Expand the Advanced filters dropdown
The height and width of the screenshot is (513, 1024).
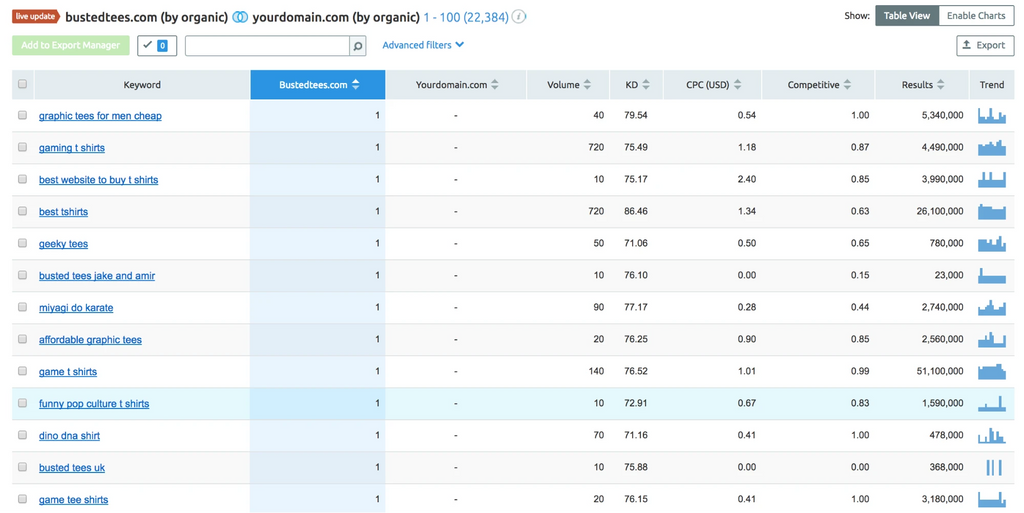(423, 45)
